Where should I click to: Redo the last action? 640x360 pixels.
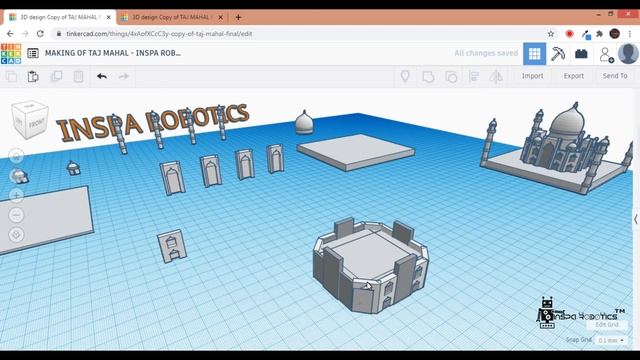click(x=124, y=76)
